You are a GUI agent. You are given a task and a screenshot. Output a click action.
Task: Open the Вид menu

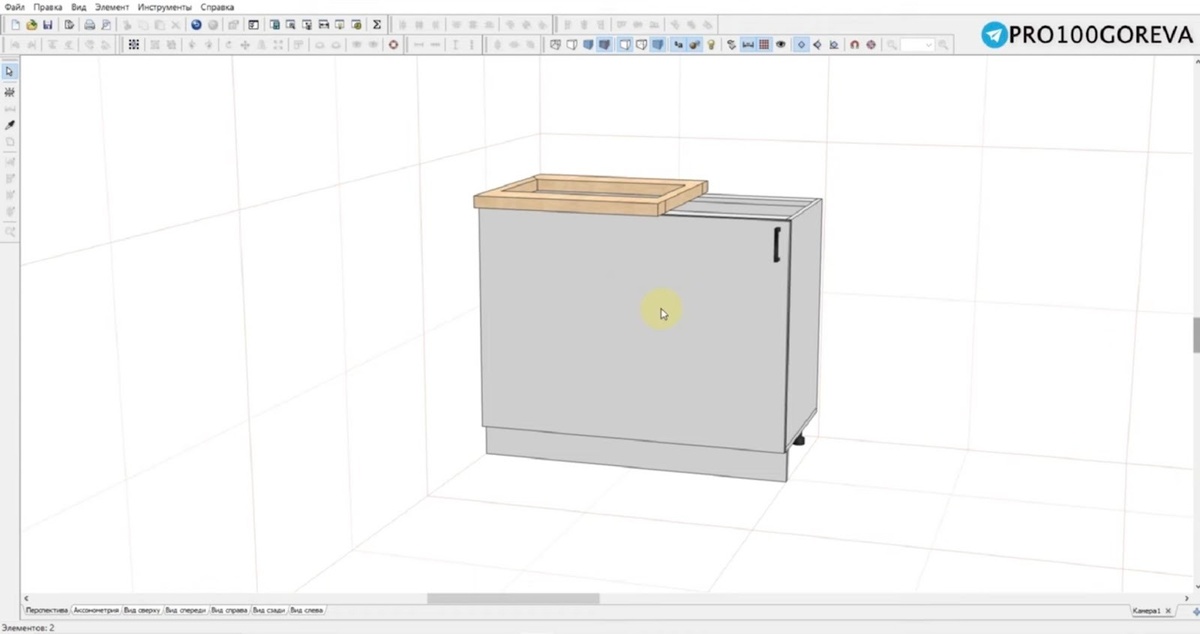[x=79, y=7]
